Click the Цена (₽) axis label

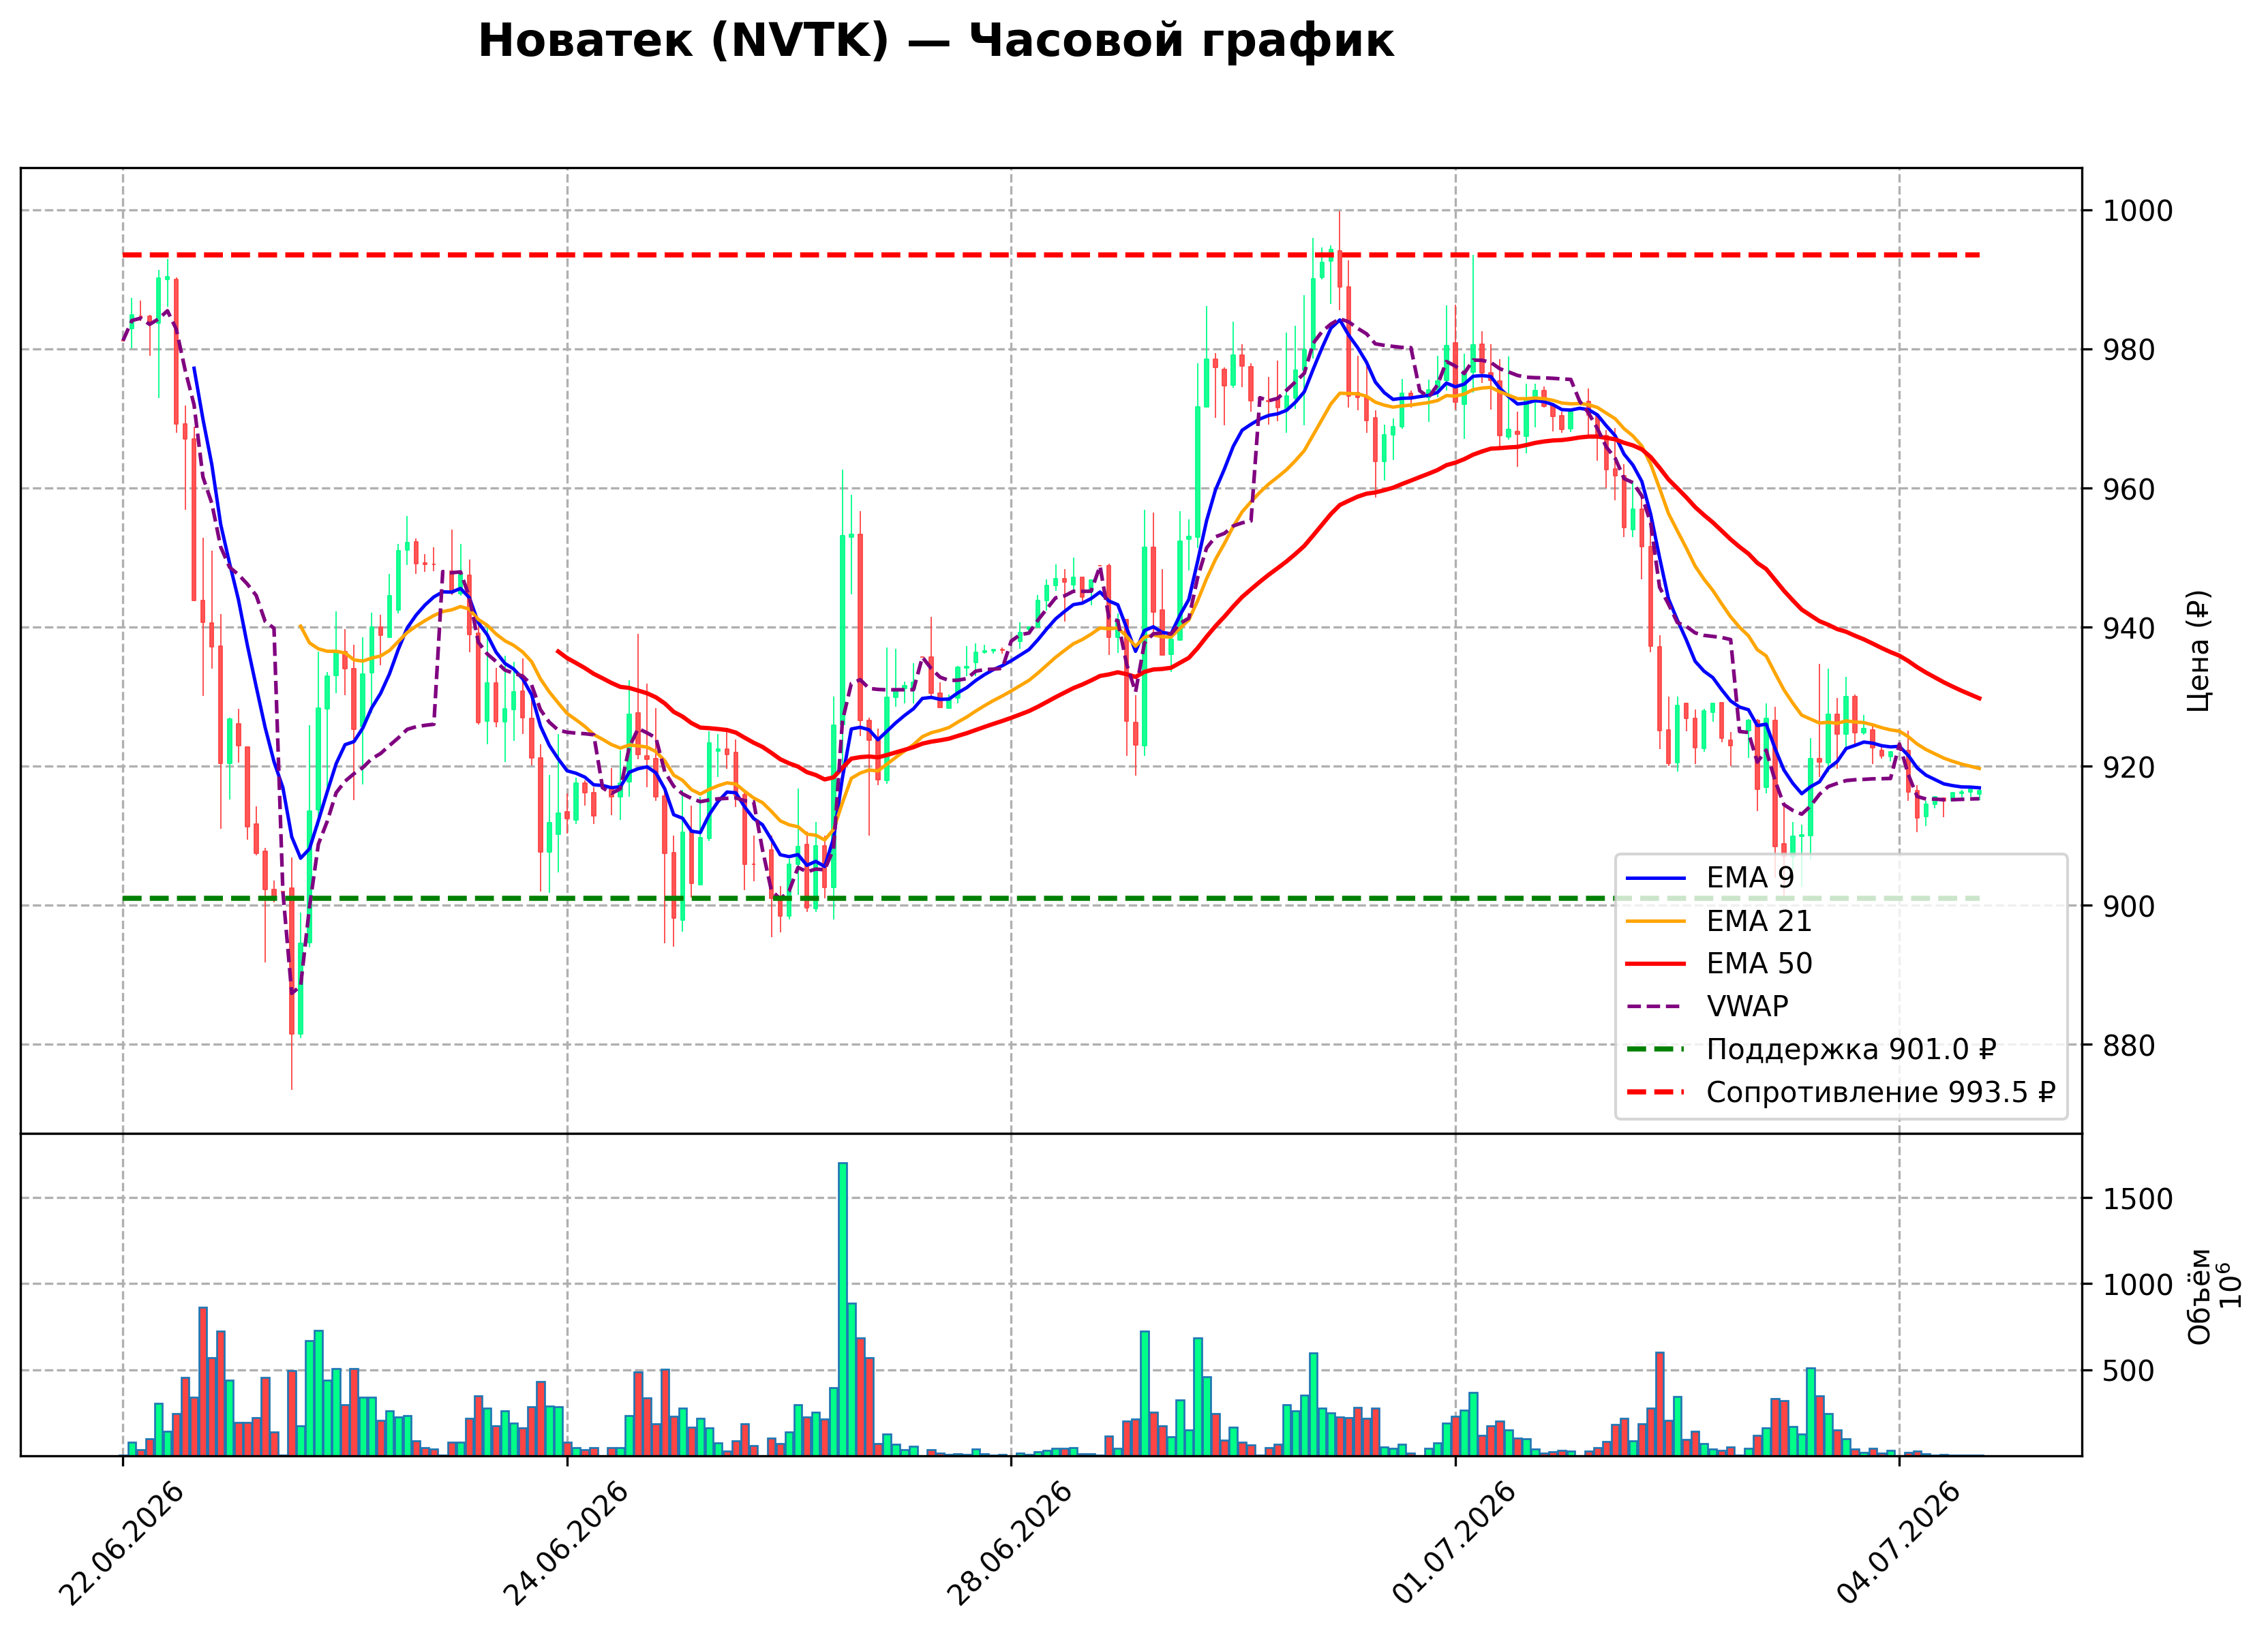point(2198,651)
